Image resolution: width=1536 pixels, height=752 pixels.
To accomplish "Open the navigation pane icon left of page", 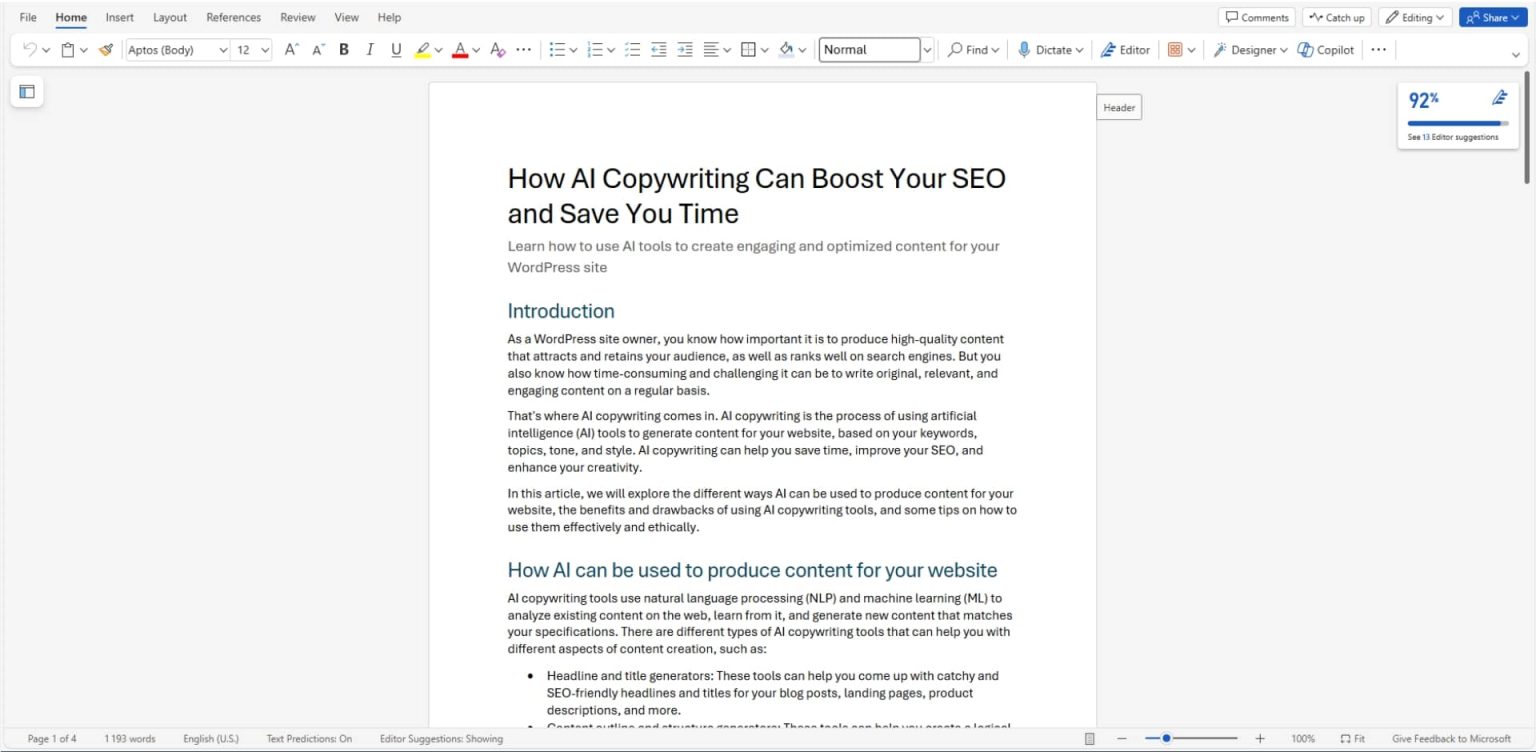I will [27, 92].
